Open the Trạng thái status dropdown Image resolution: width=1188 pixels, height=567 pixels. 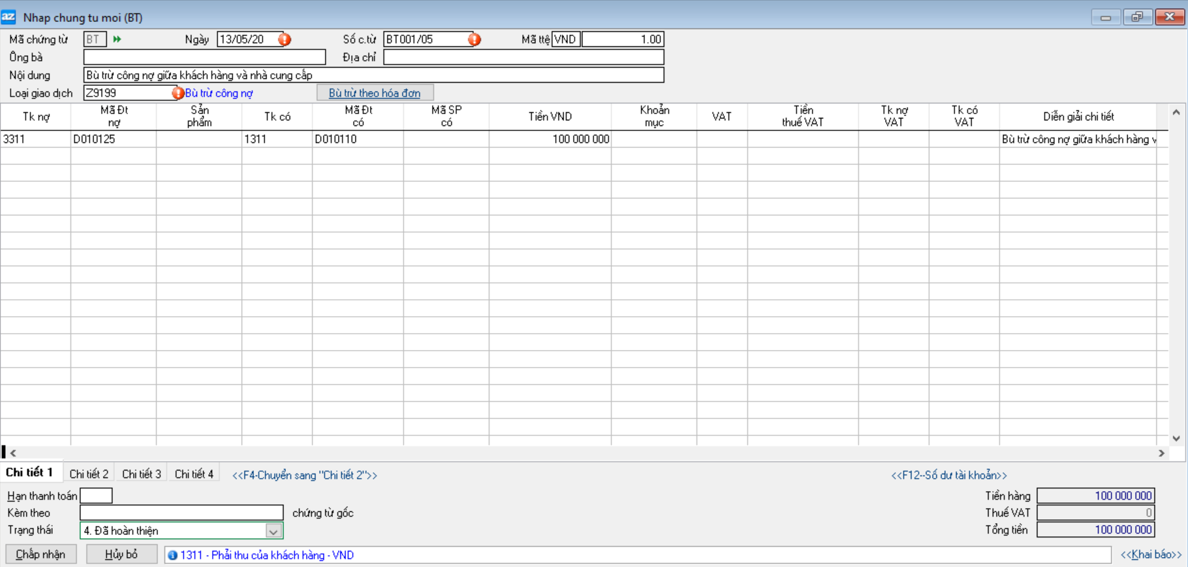point(273,531)
